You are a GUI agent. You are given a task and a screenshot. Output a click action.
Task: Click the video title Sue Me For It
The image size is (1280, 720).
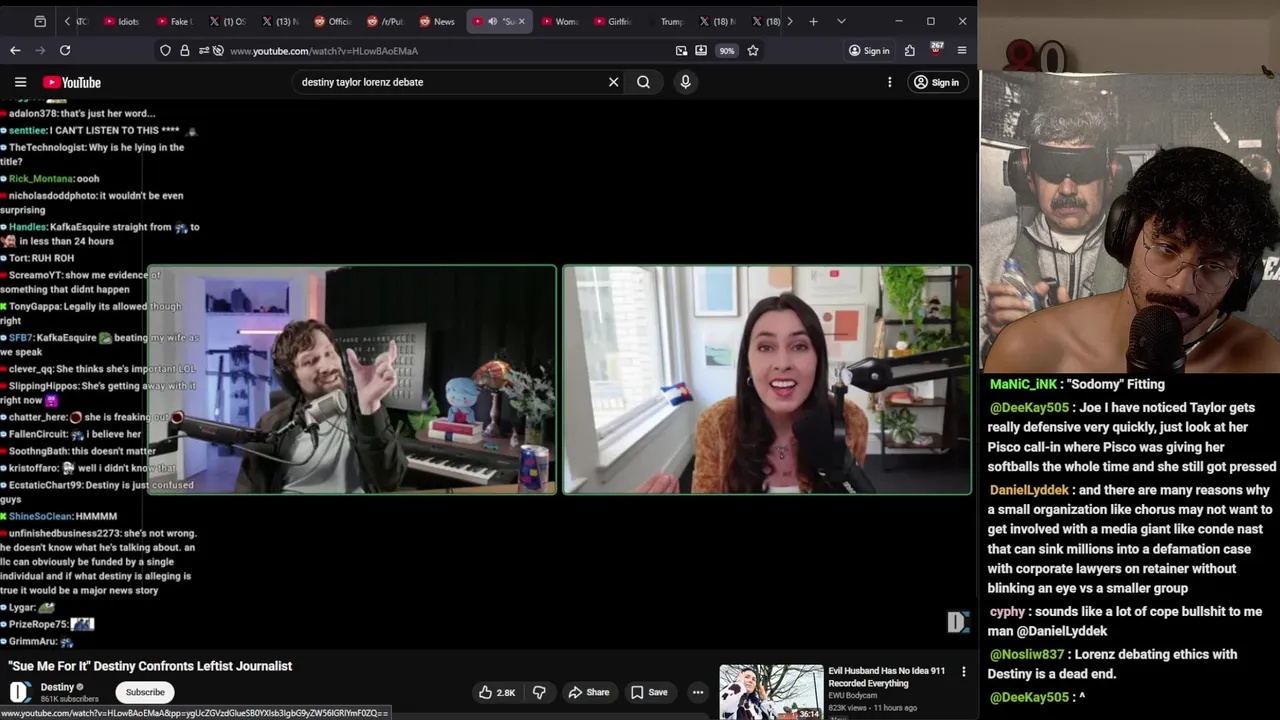(x=150, y=666)
